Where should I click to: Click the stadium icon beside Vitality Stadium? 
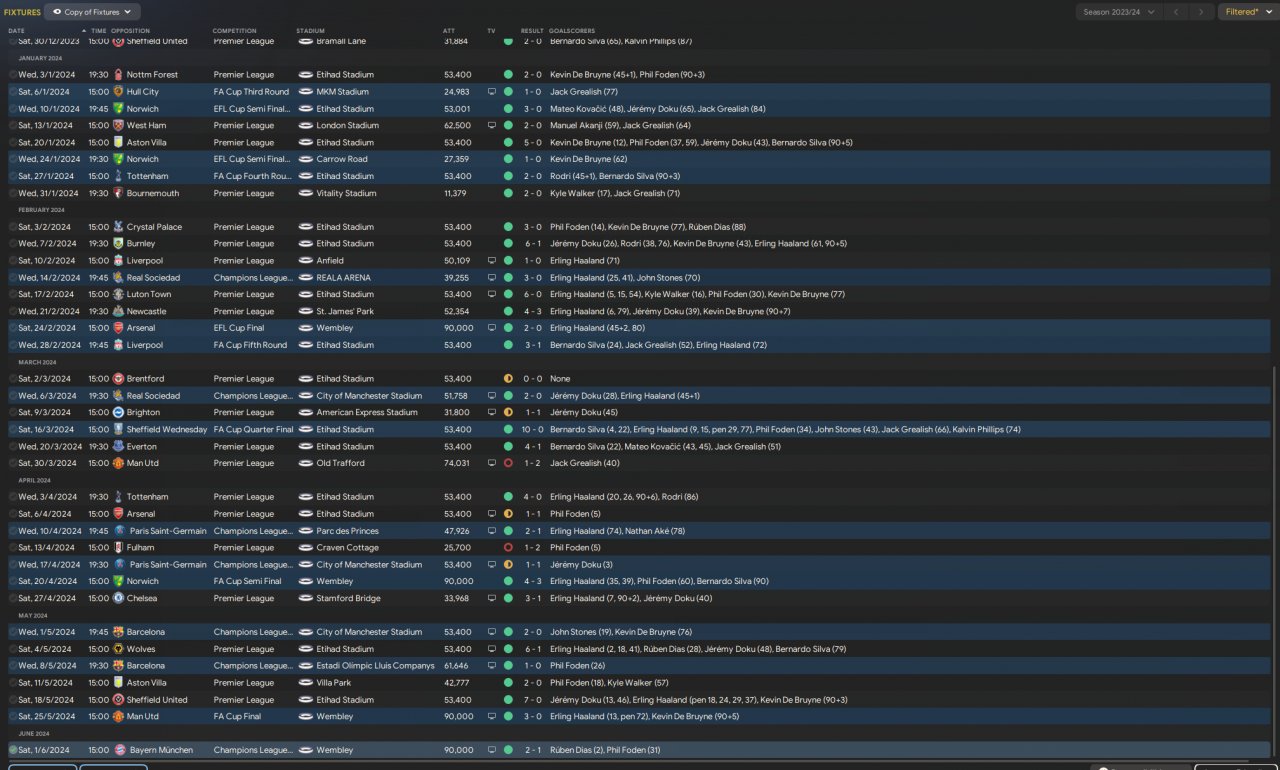click(x=306, y=194)
